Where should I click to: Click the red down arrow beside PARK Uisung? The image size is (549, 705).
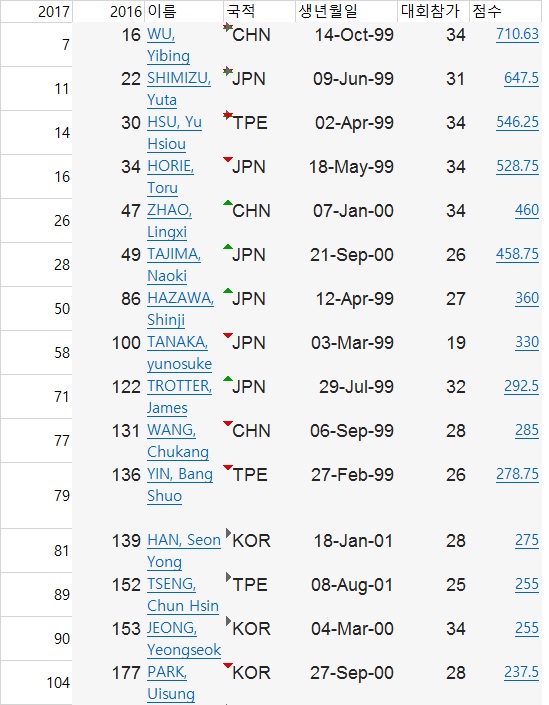pyautogui.click(x=228, y=665)
